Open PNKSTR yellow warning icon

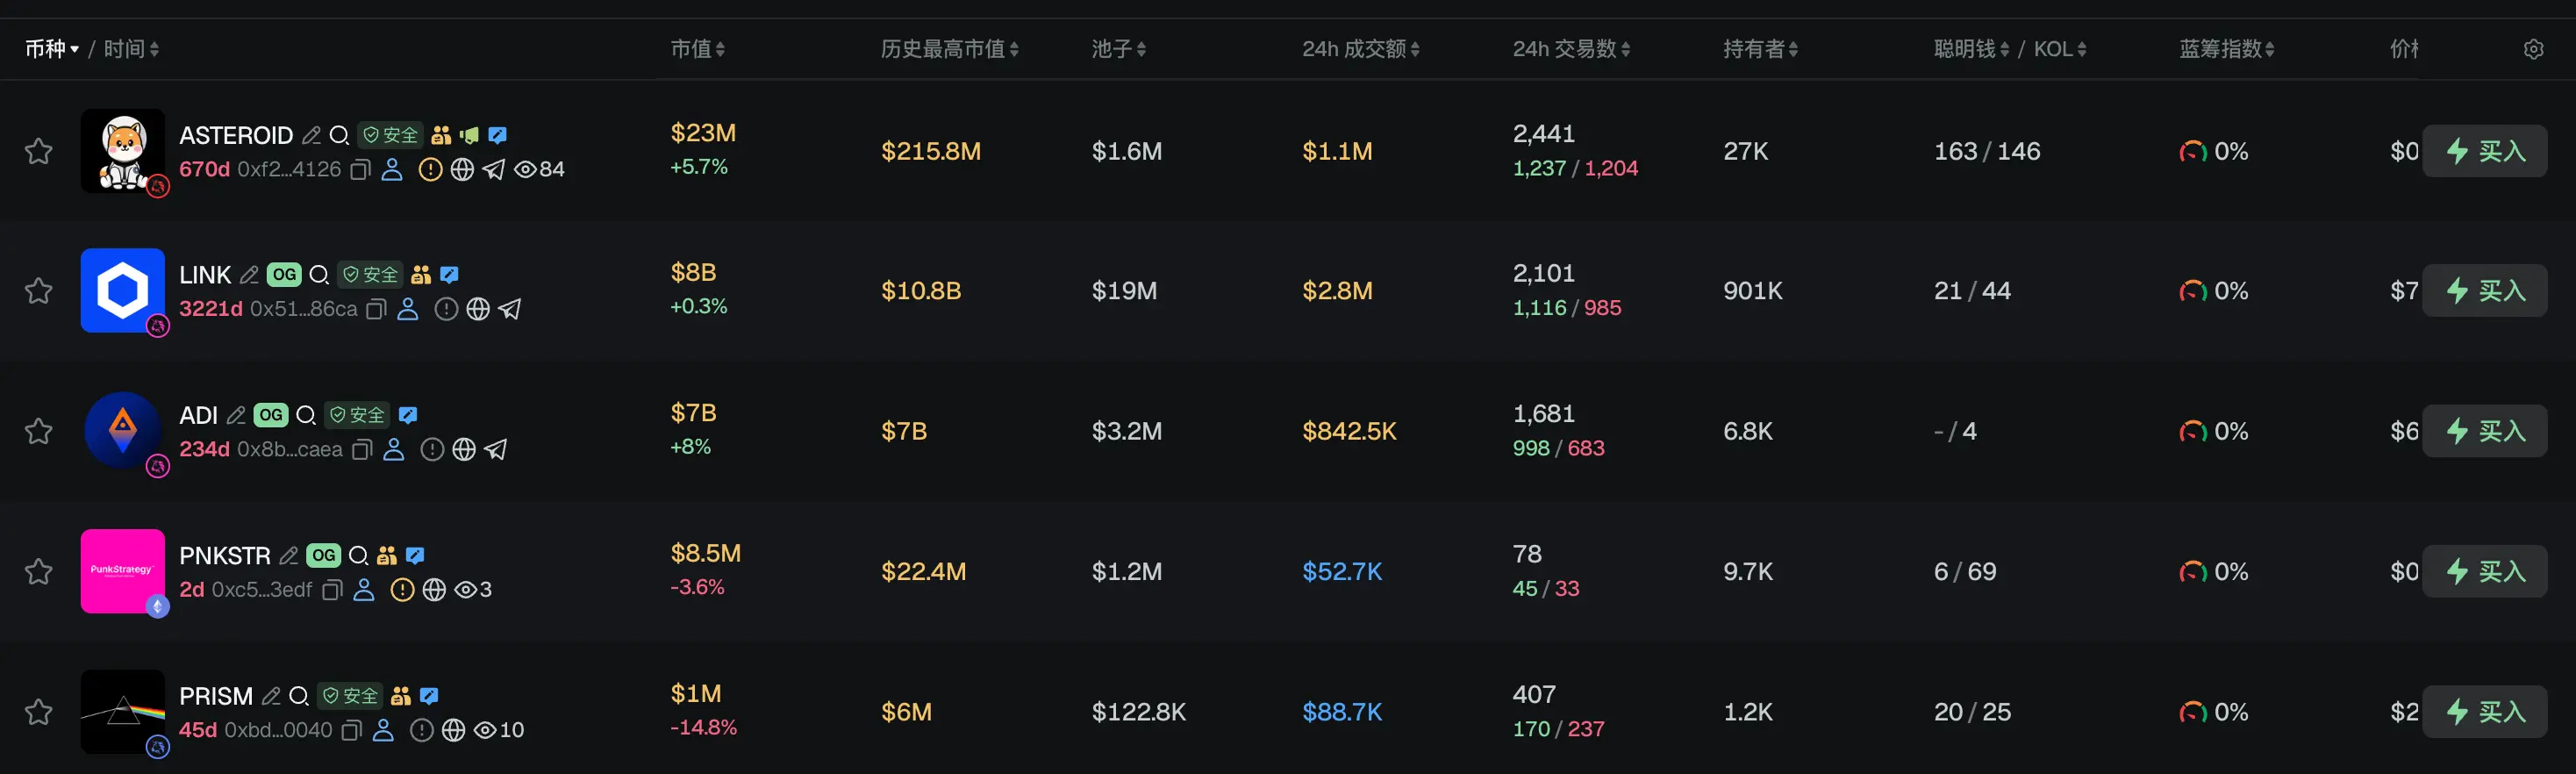(402, 590)
